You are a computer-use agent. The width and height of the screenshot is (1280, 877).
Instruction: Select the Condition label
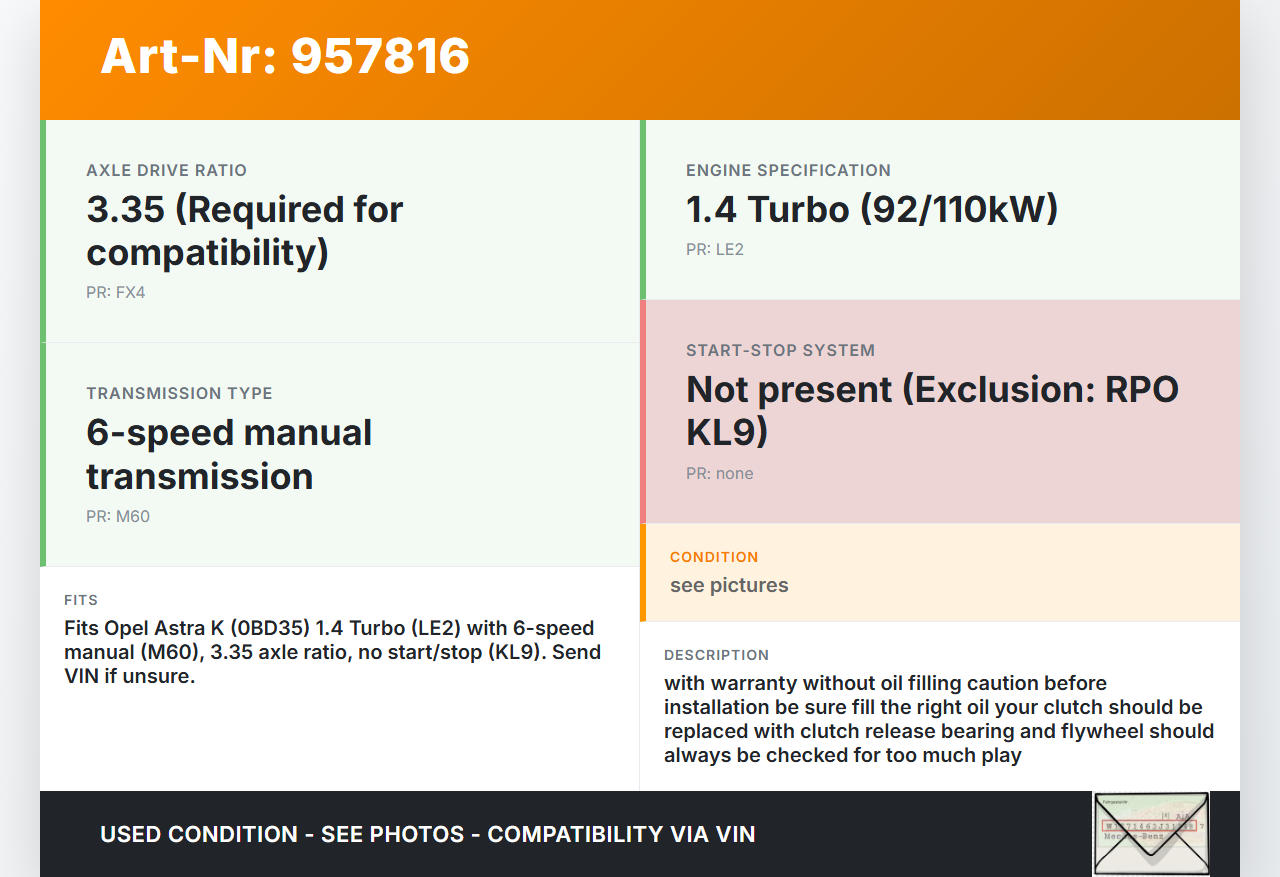tap(714, 557)
